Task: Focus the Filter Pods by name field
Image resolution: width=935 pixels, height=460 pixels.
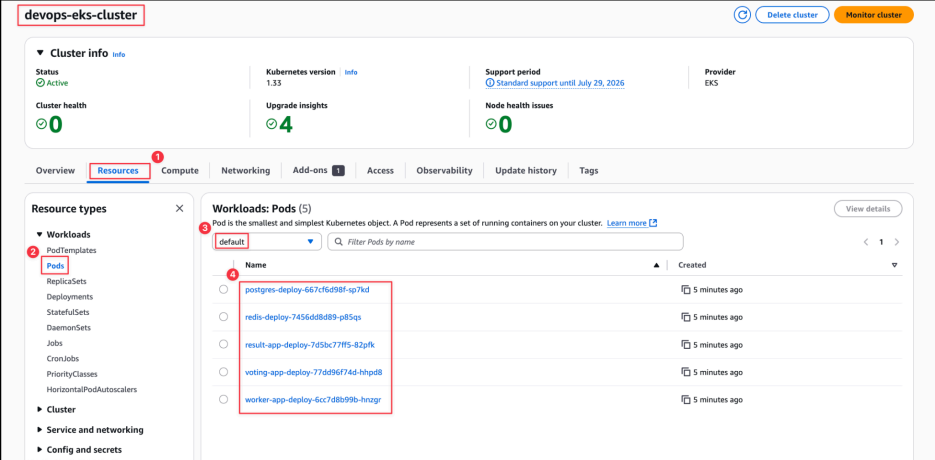Action: (x=506, y=242)
